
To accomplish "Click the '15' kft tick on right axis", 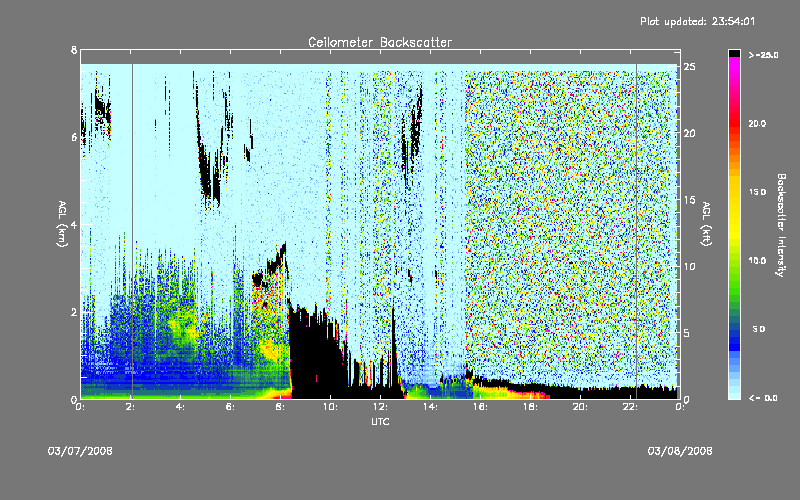I will pos(689,200).
